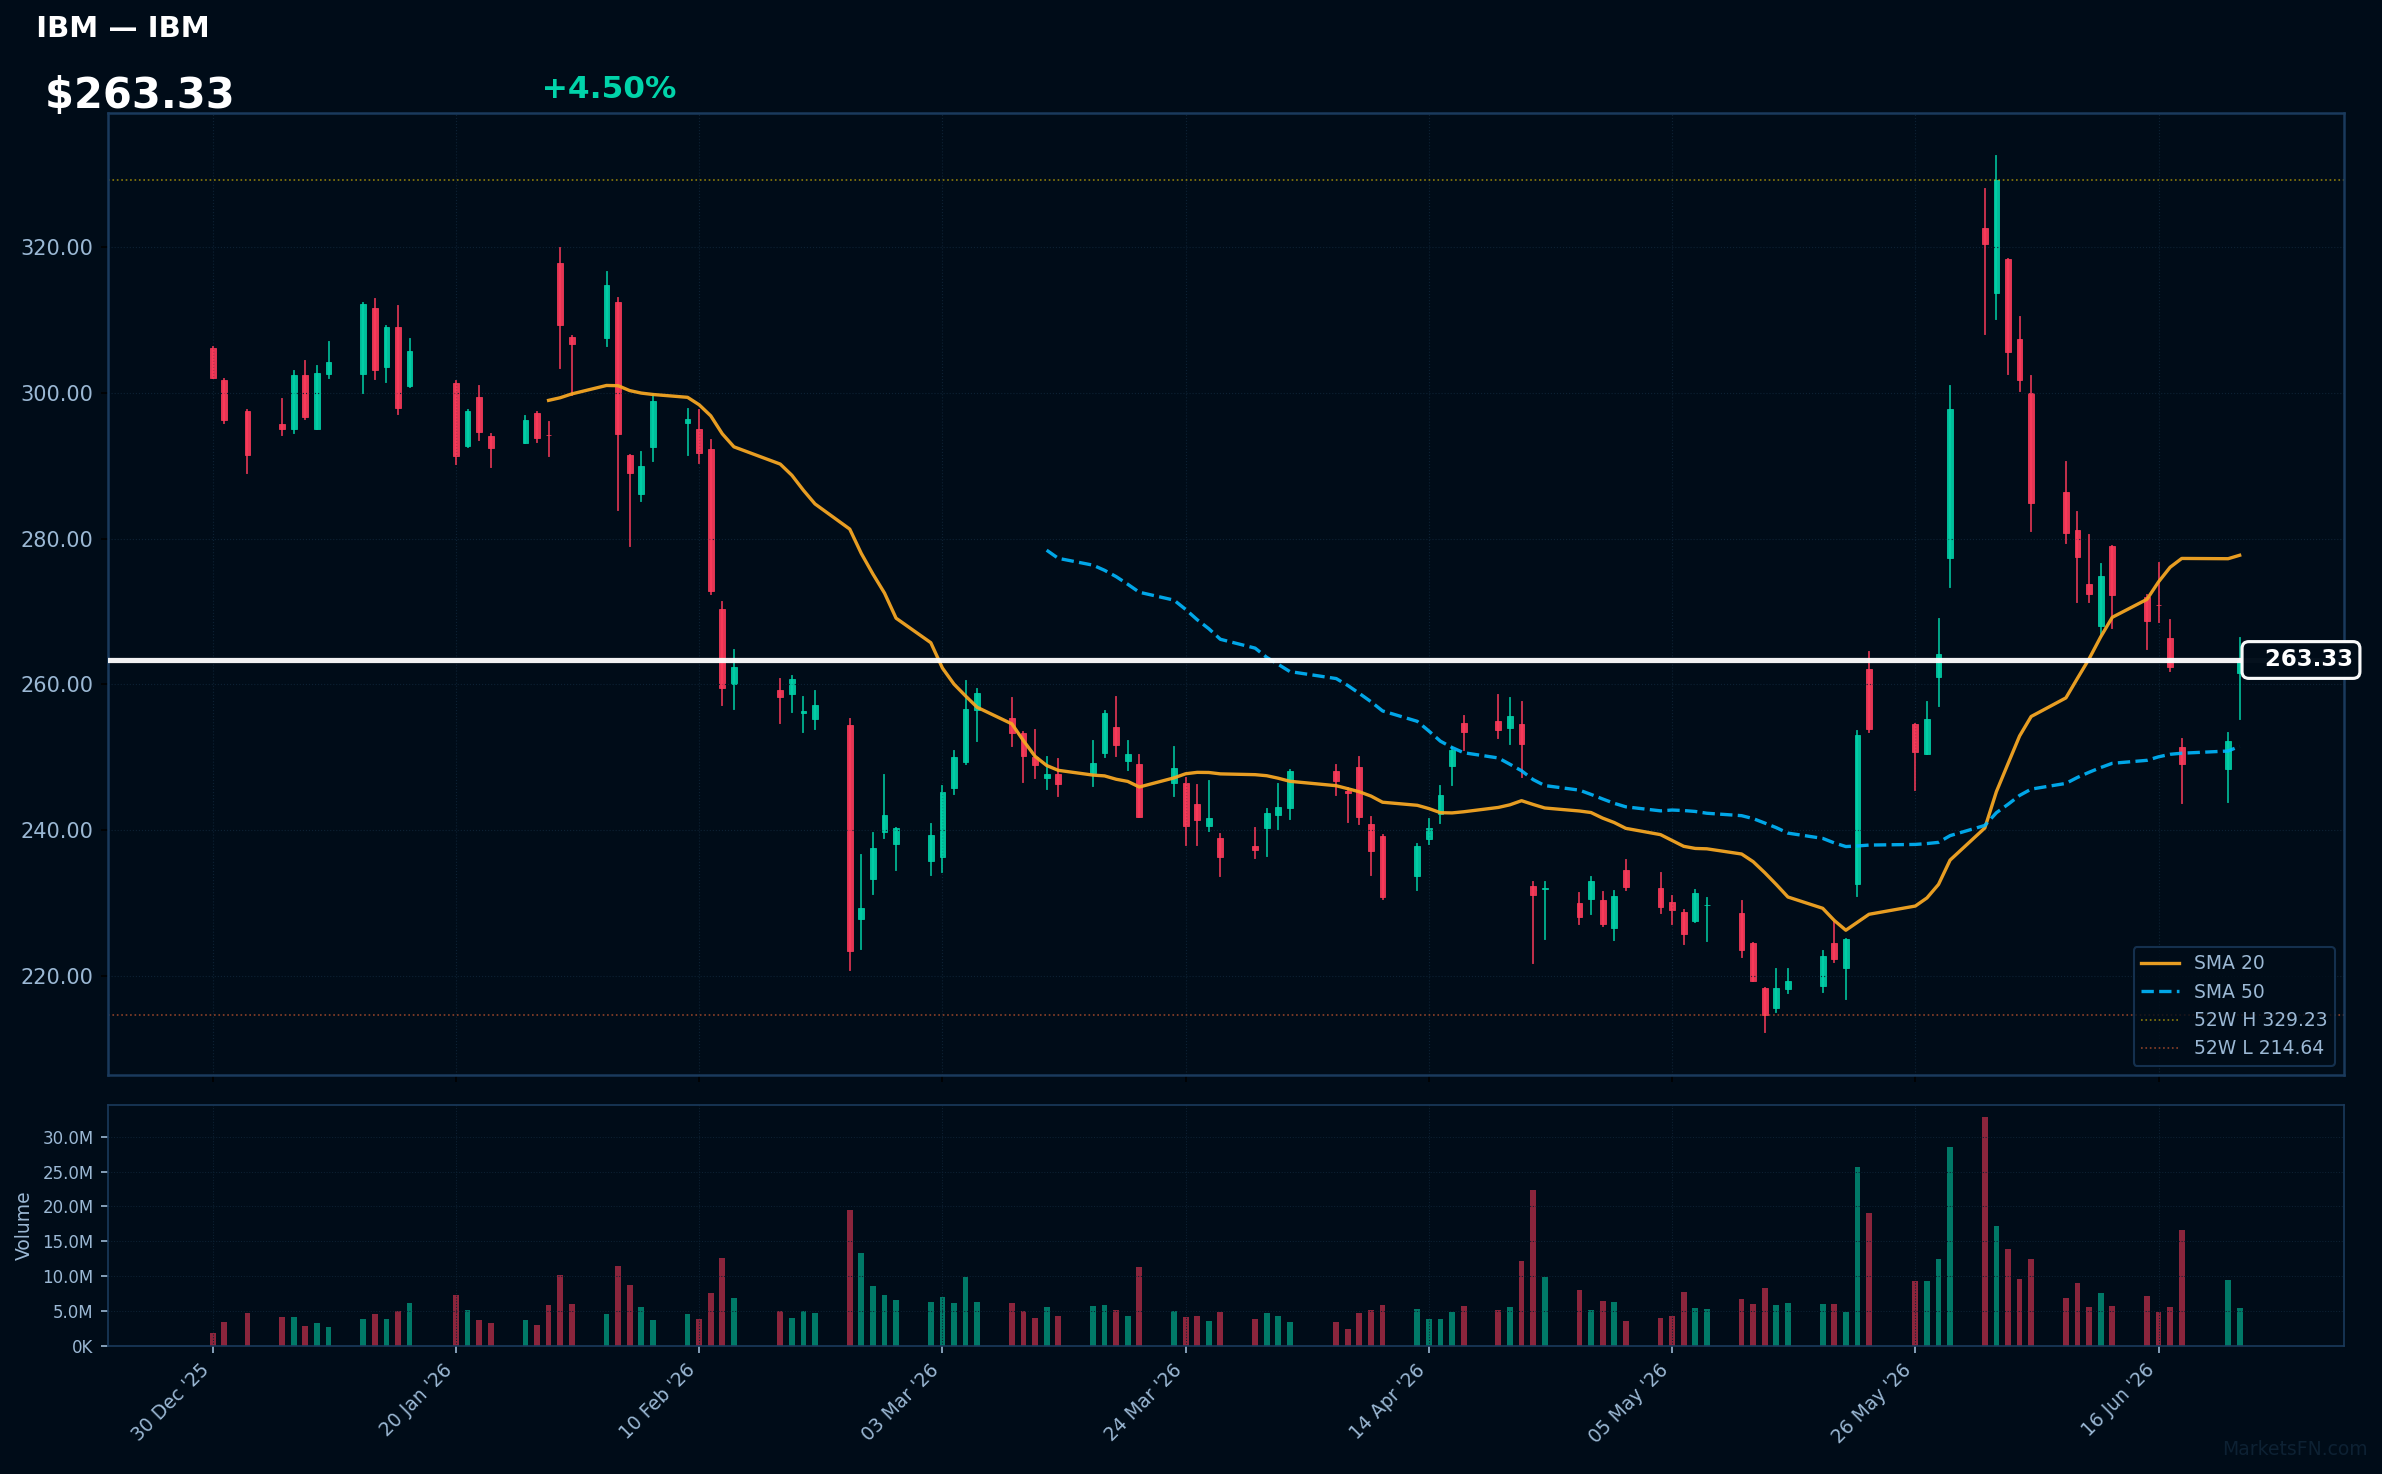Screen dimensions: 2382x1474
Task: Click the 5.0M volume axis label
Action: [x=72, y=1312]
